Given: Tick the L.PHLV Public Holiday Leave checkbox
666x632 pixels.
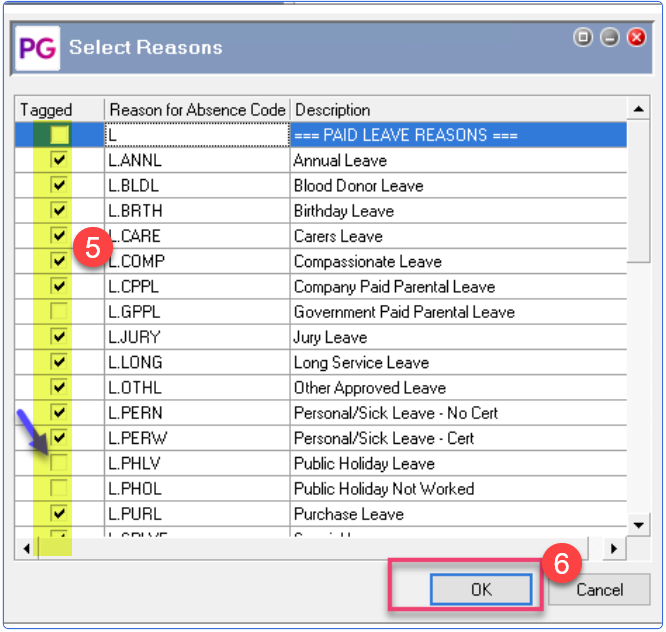Looking at the screenshot, I should pyautogui.click(x=59, y=464).
